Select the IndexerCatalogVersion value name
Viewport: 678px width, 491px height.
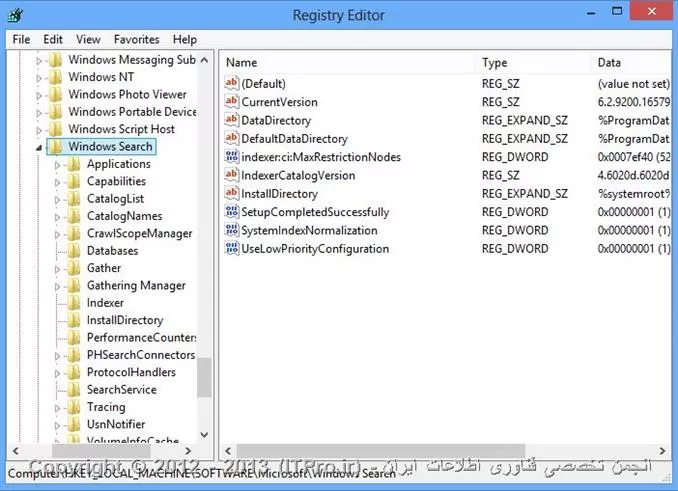point(298,175)
